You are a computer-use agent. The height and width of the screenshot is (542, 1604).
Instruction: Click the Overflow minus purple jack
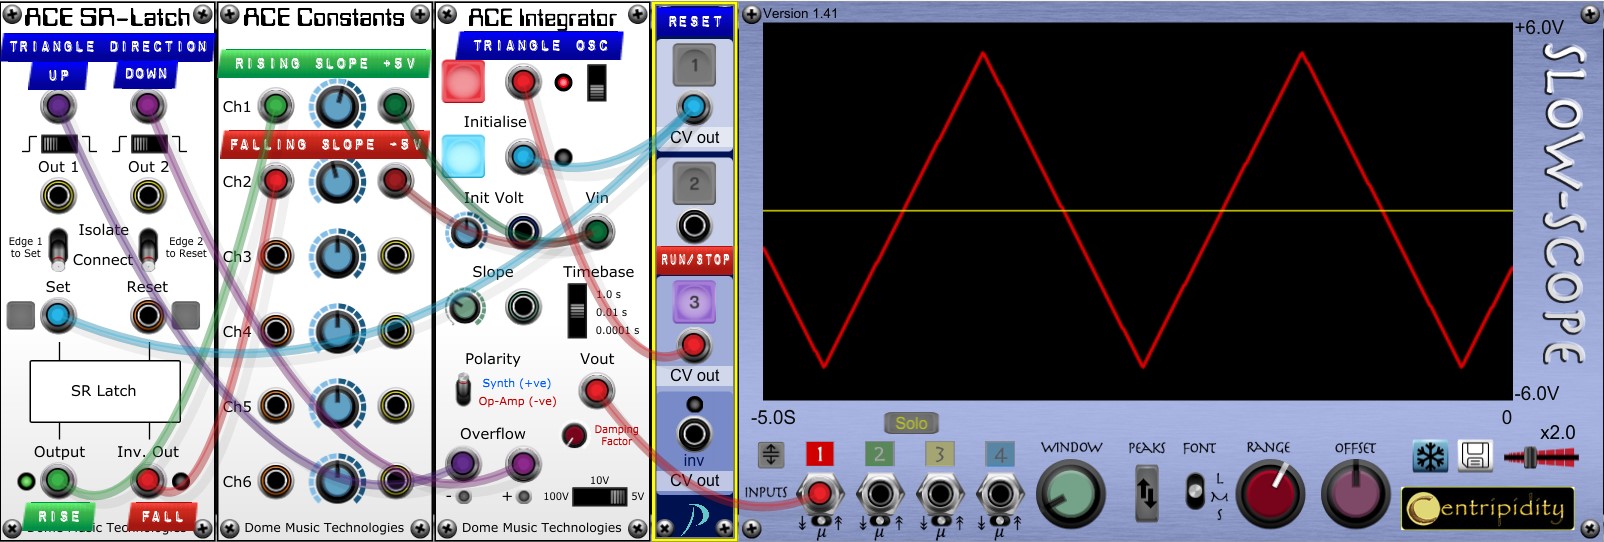[463, 464]
